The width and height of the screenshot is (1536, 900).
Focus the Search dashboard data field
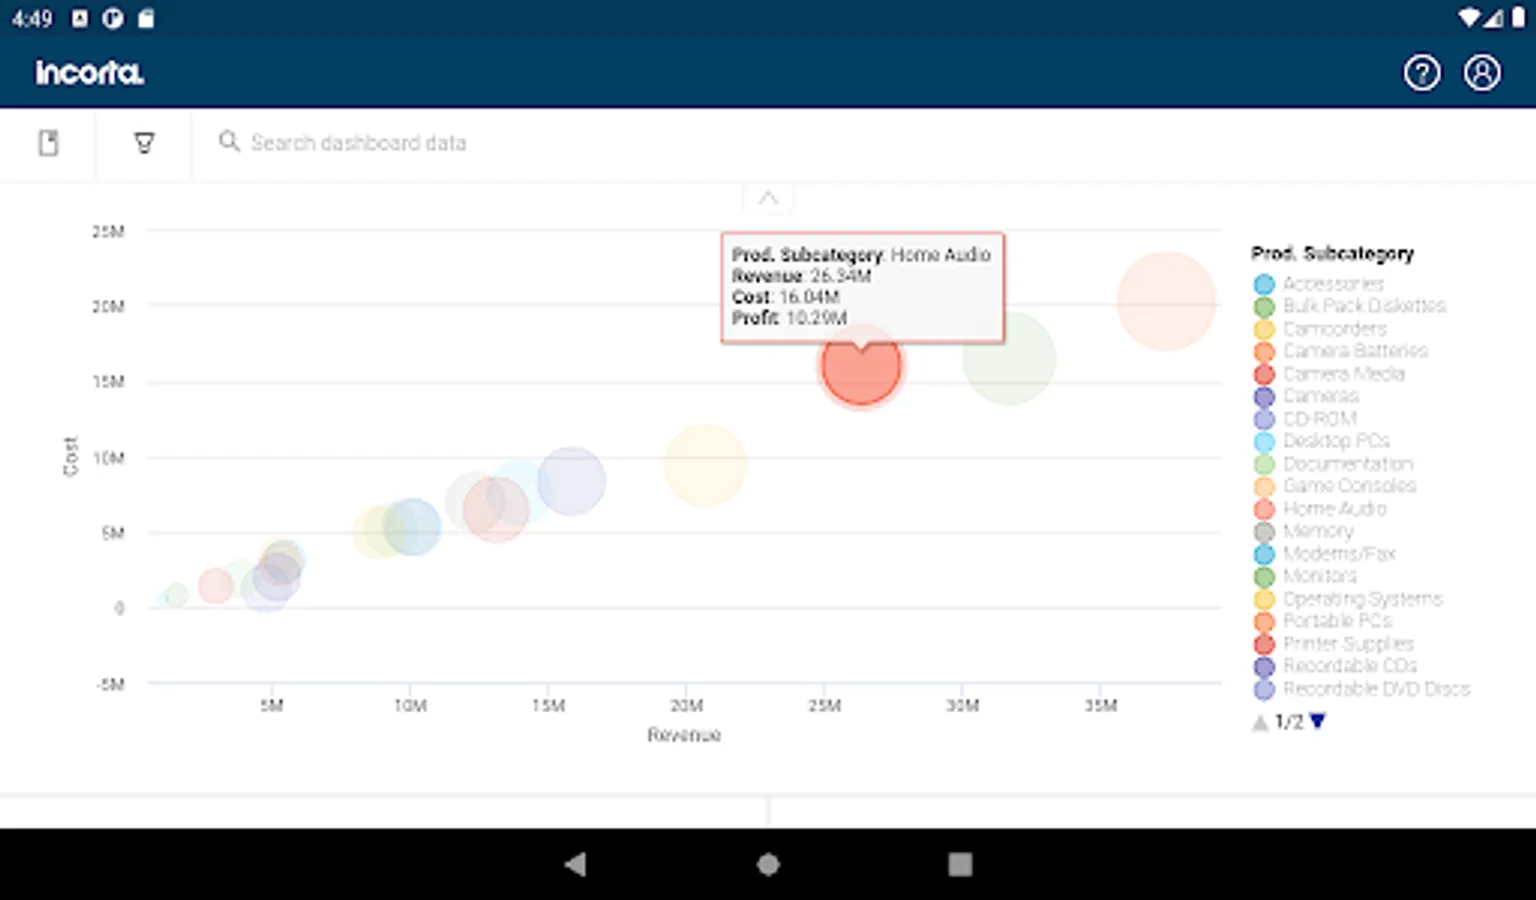coord(358,143)
